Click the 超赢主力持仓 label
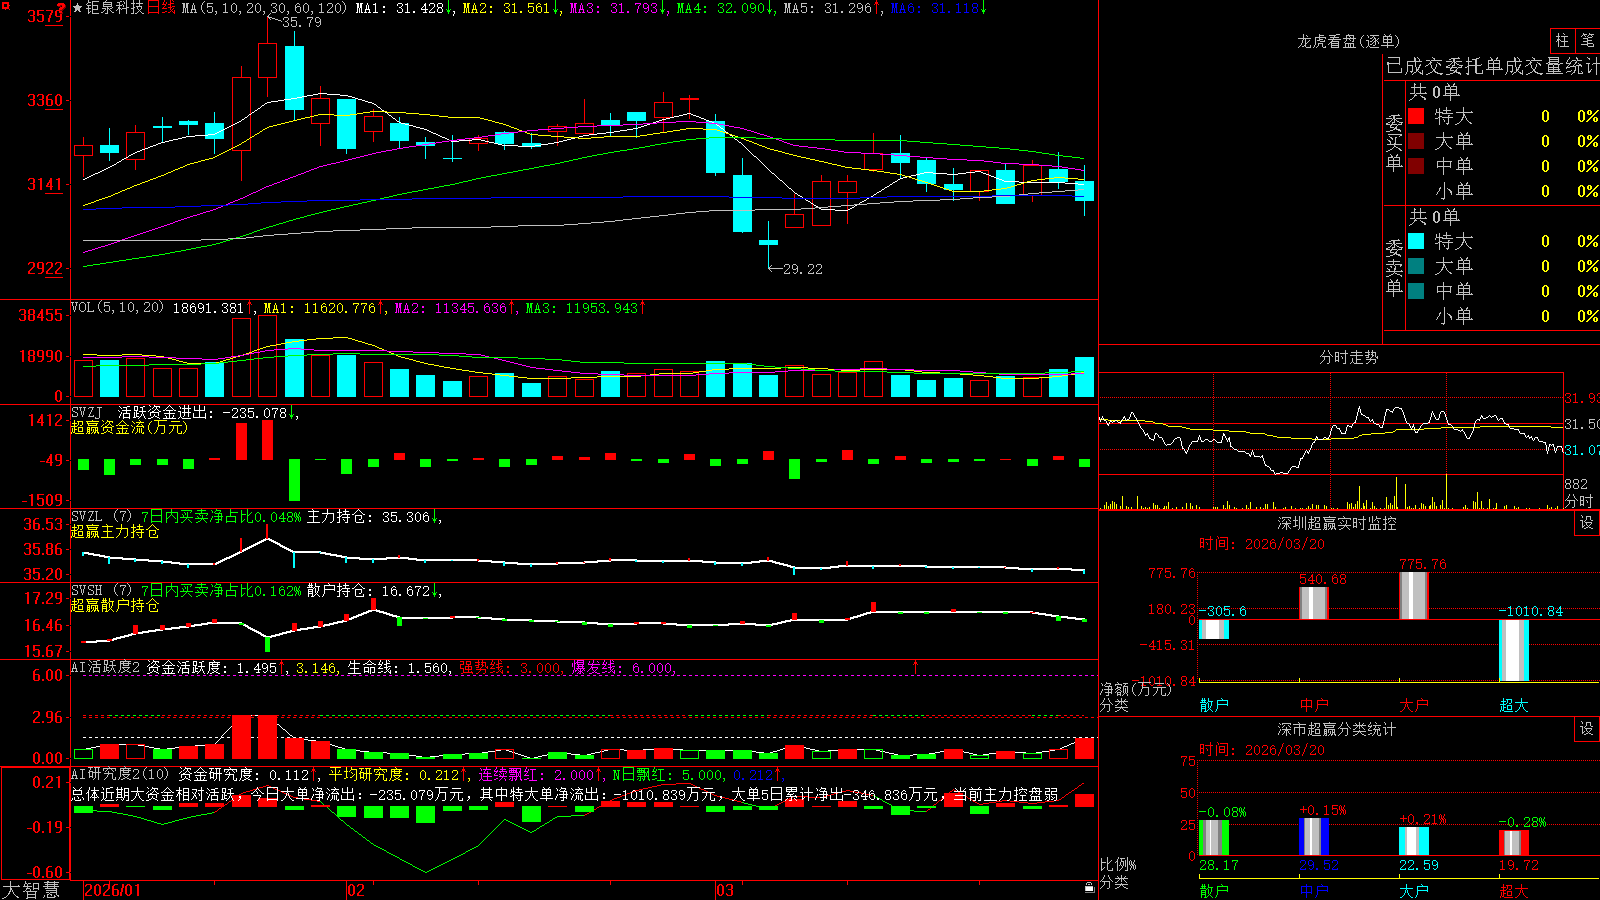1600x900 pixels. click(115, 531)
